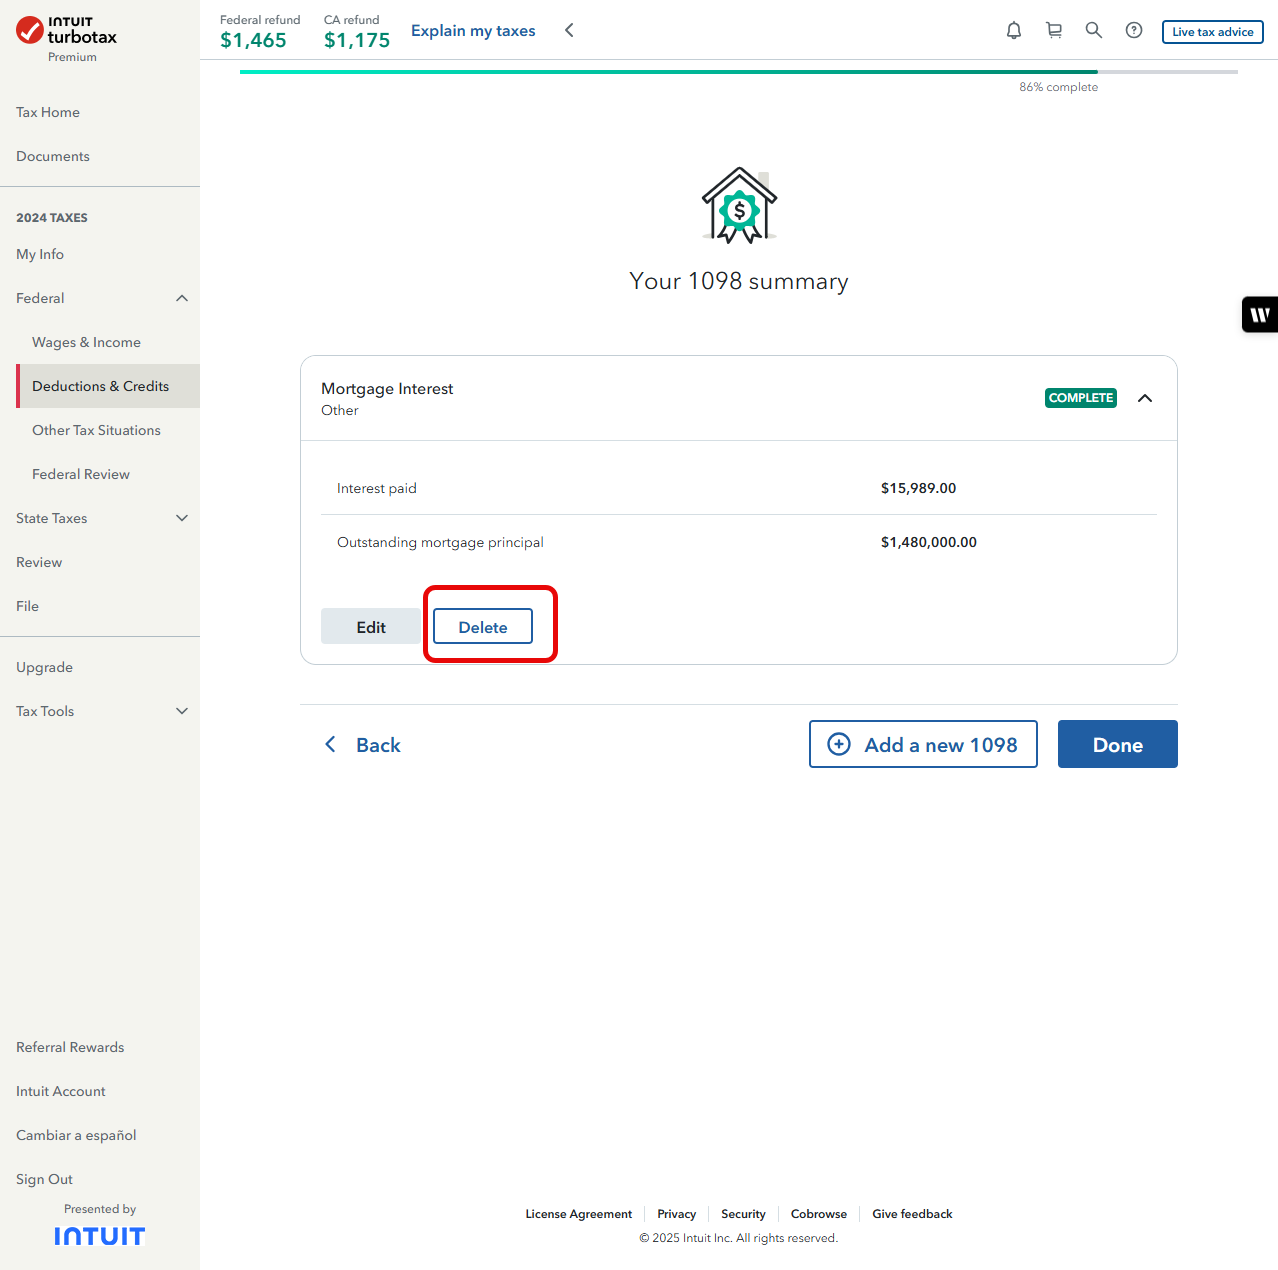
Task: Open the License Agreement link
Action: click(x=579, y=1214)
